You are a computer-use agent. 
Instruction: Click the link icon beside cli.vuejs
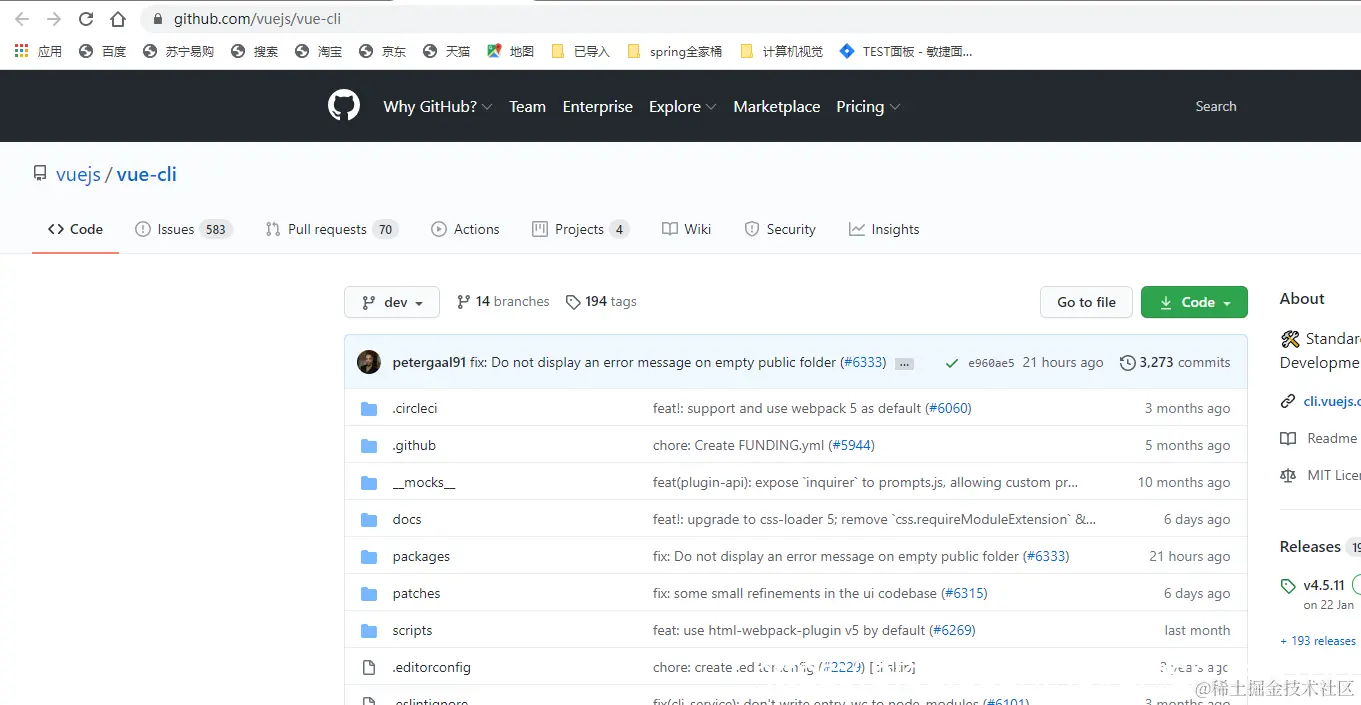click(1288, 401)
